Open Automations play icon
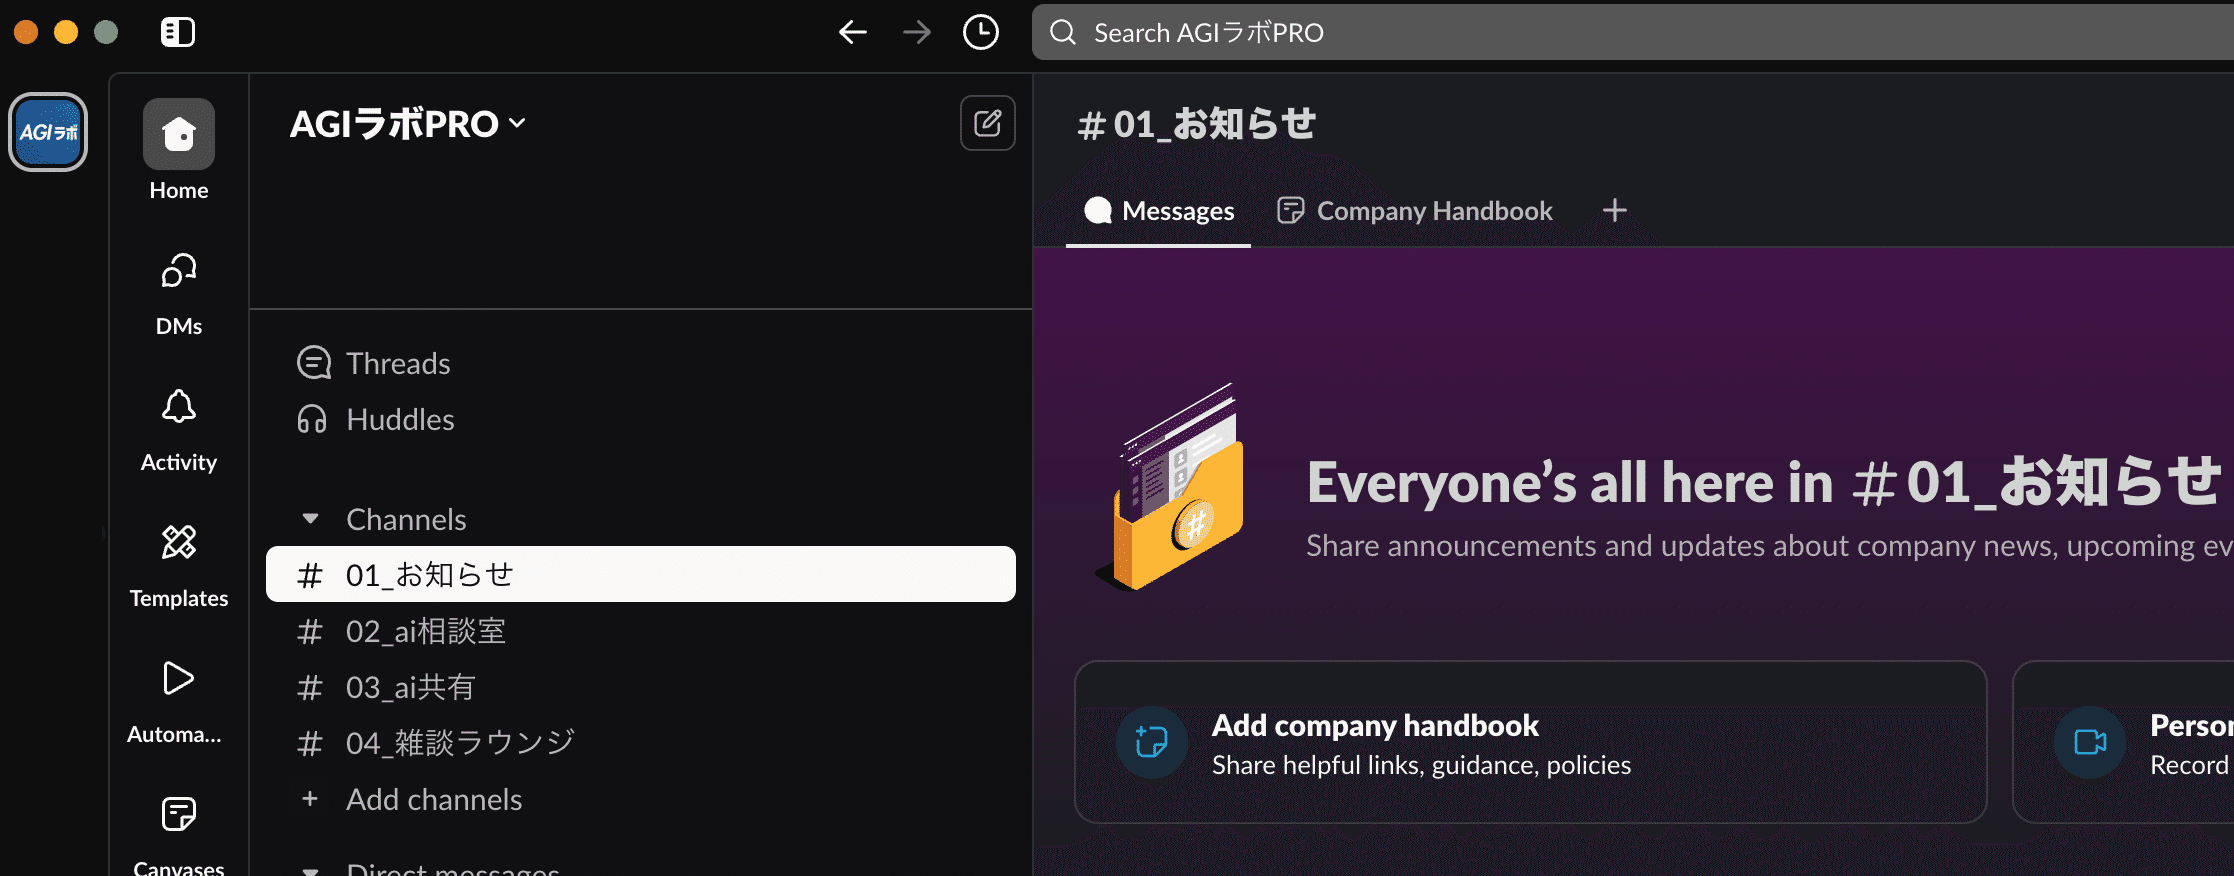Image resolution: width=2234 pixels, height=876 pixels. [x=178, y=679]
